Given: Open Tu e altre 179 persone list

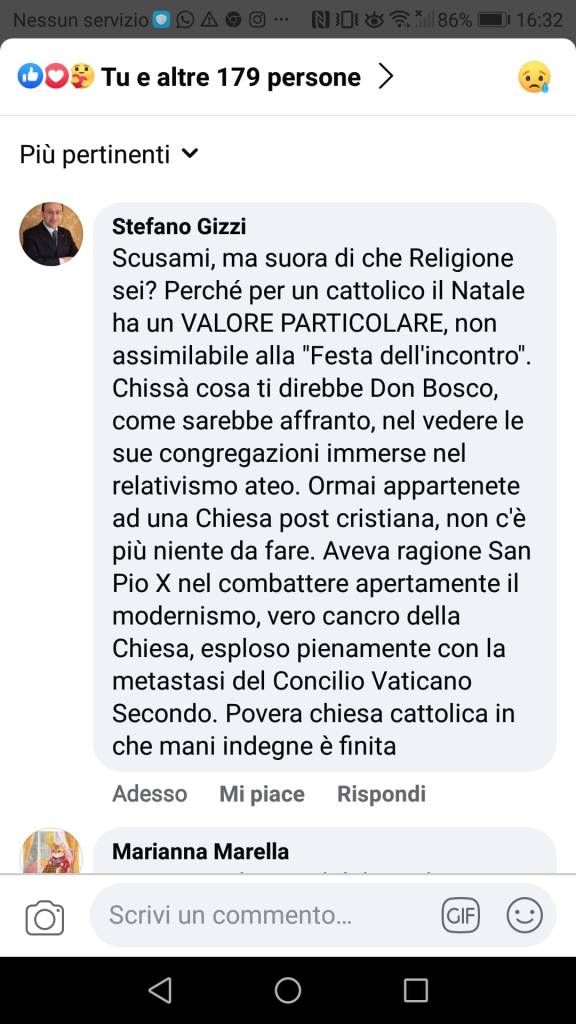Looking at the screenshot, I should (x=231, y=77).
